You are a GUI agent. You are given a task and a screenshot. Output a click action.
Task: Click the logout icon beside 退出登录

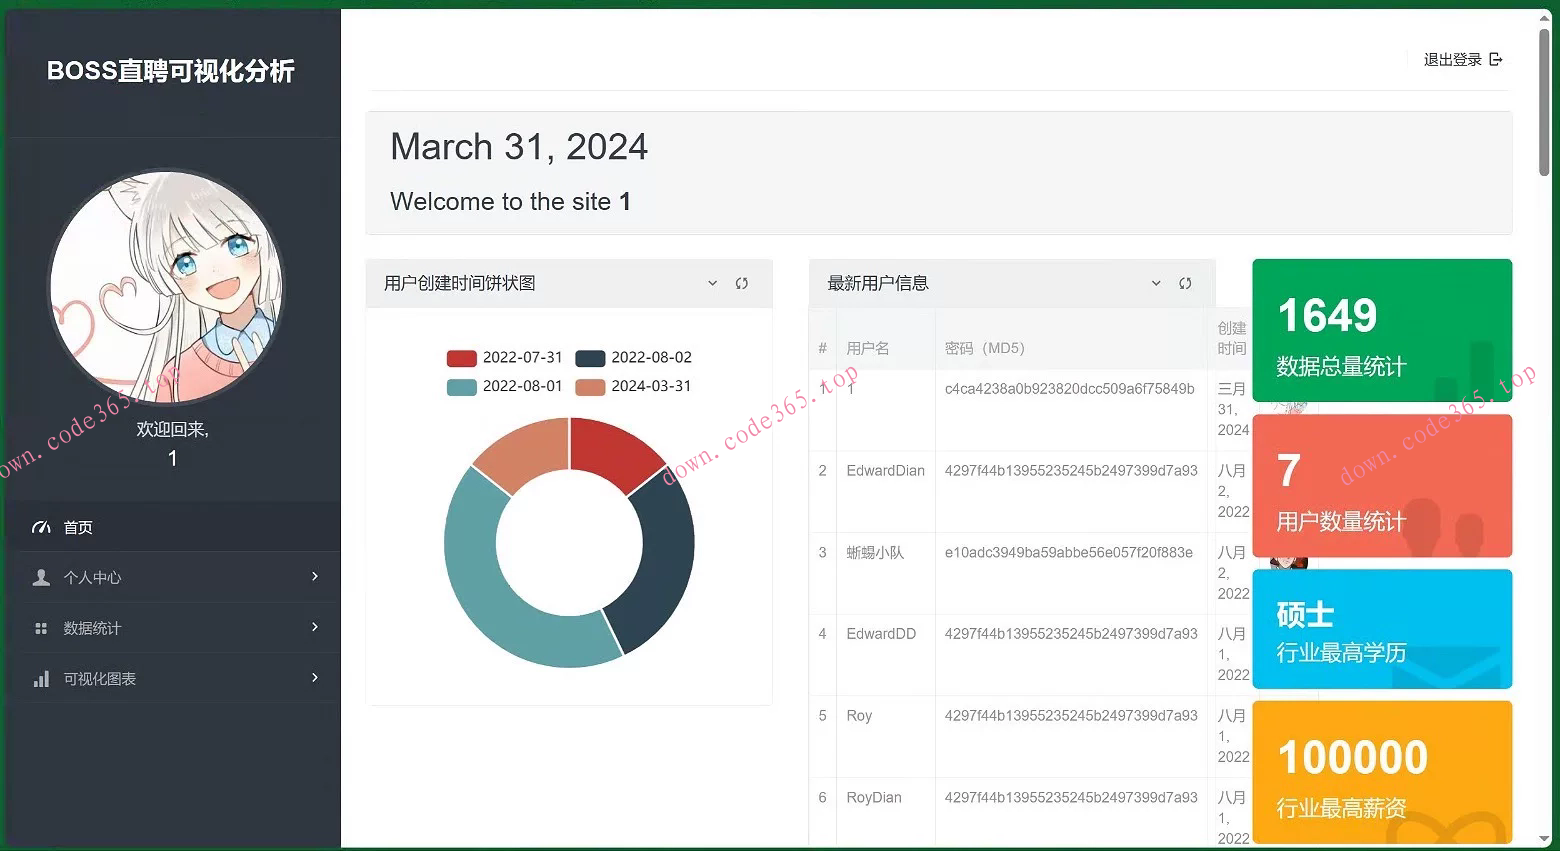(1496, 60)
